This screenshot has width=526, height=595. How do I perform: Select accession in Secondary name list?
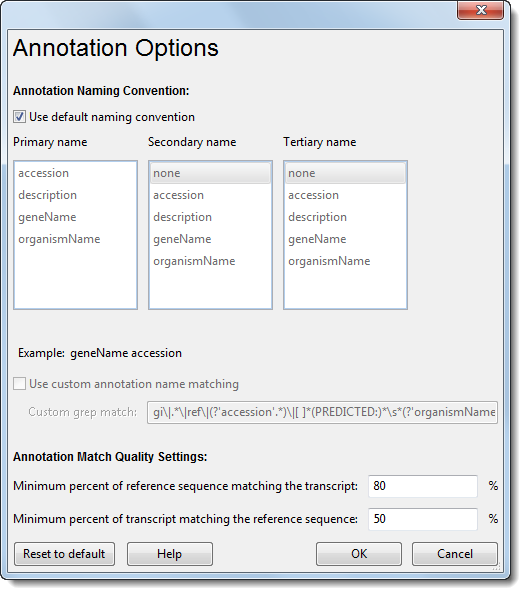pos(210,195)
